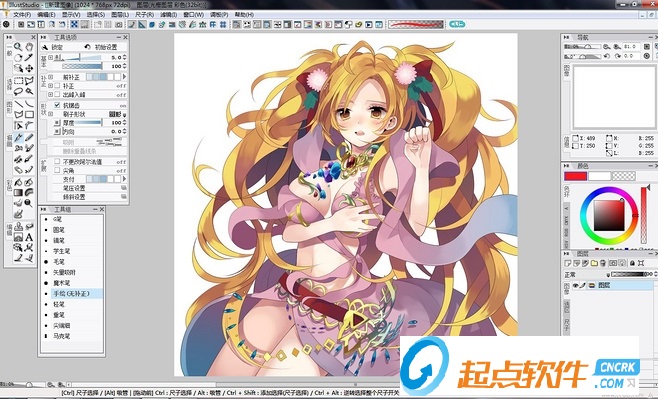Select the Paint bucket fill tool
The width and height of the screenshot is (658, 399).
click(x=18, y=183)
